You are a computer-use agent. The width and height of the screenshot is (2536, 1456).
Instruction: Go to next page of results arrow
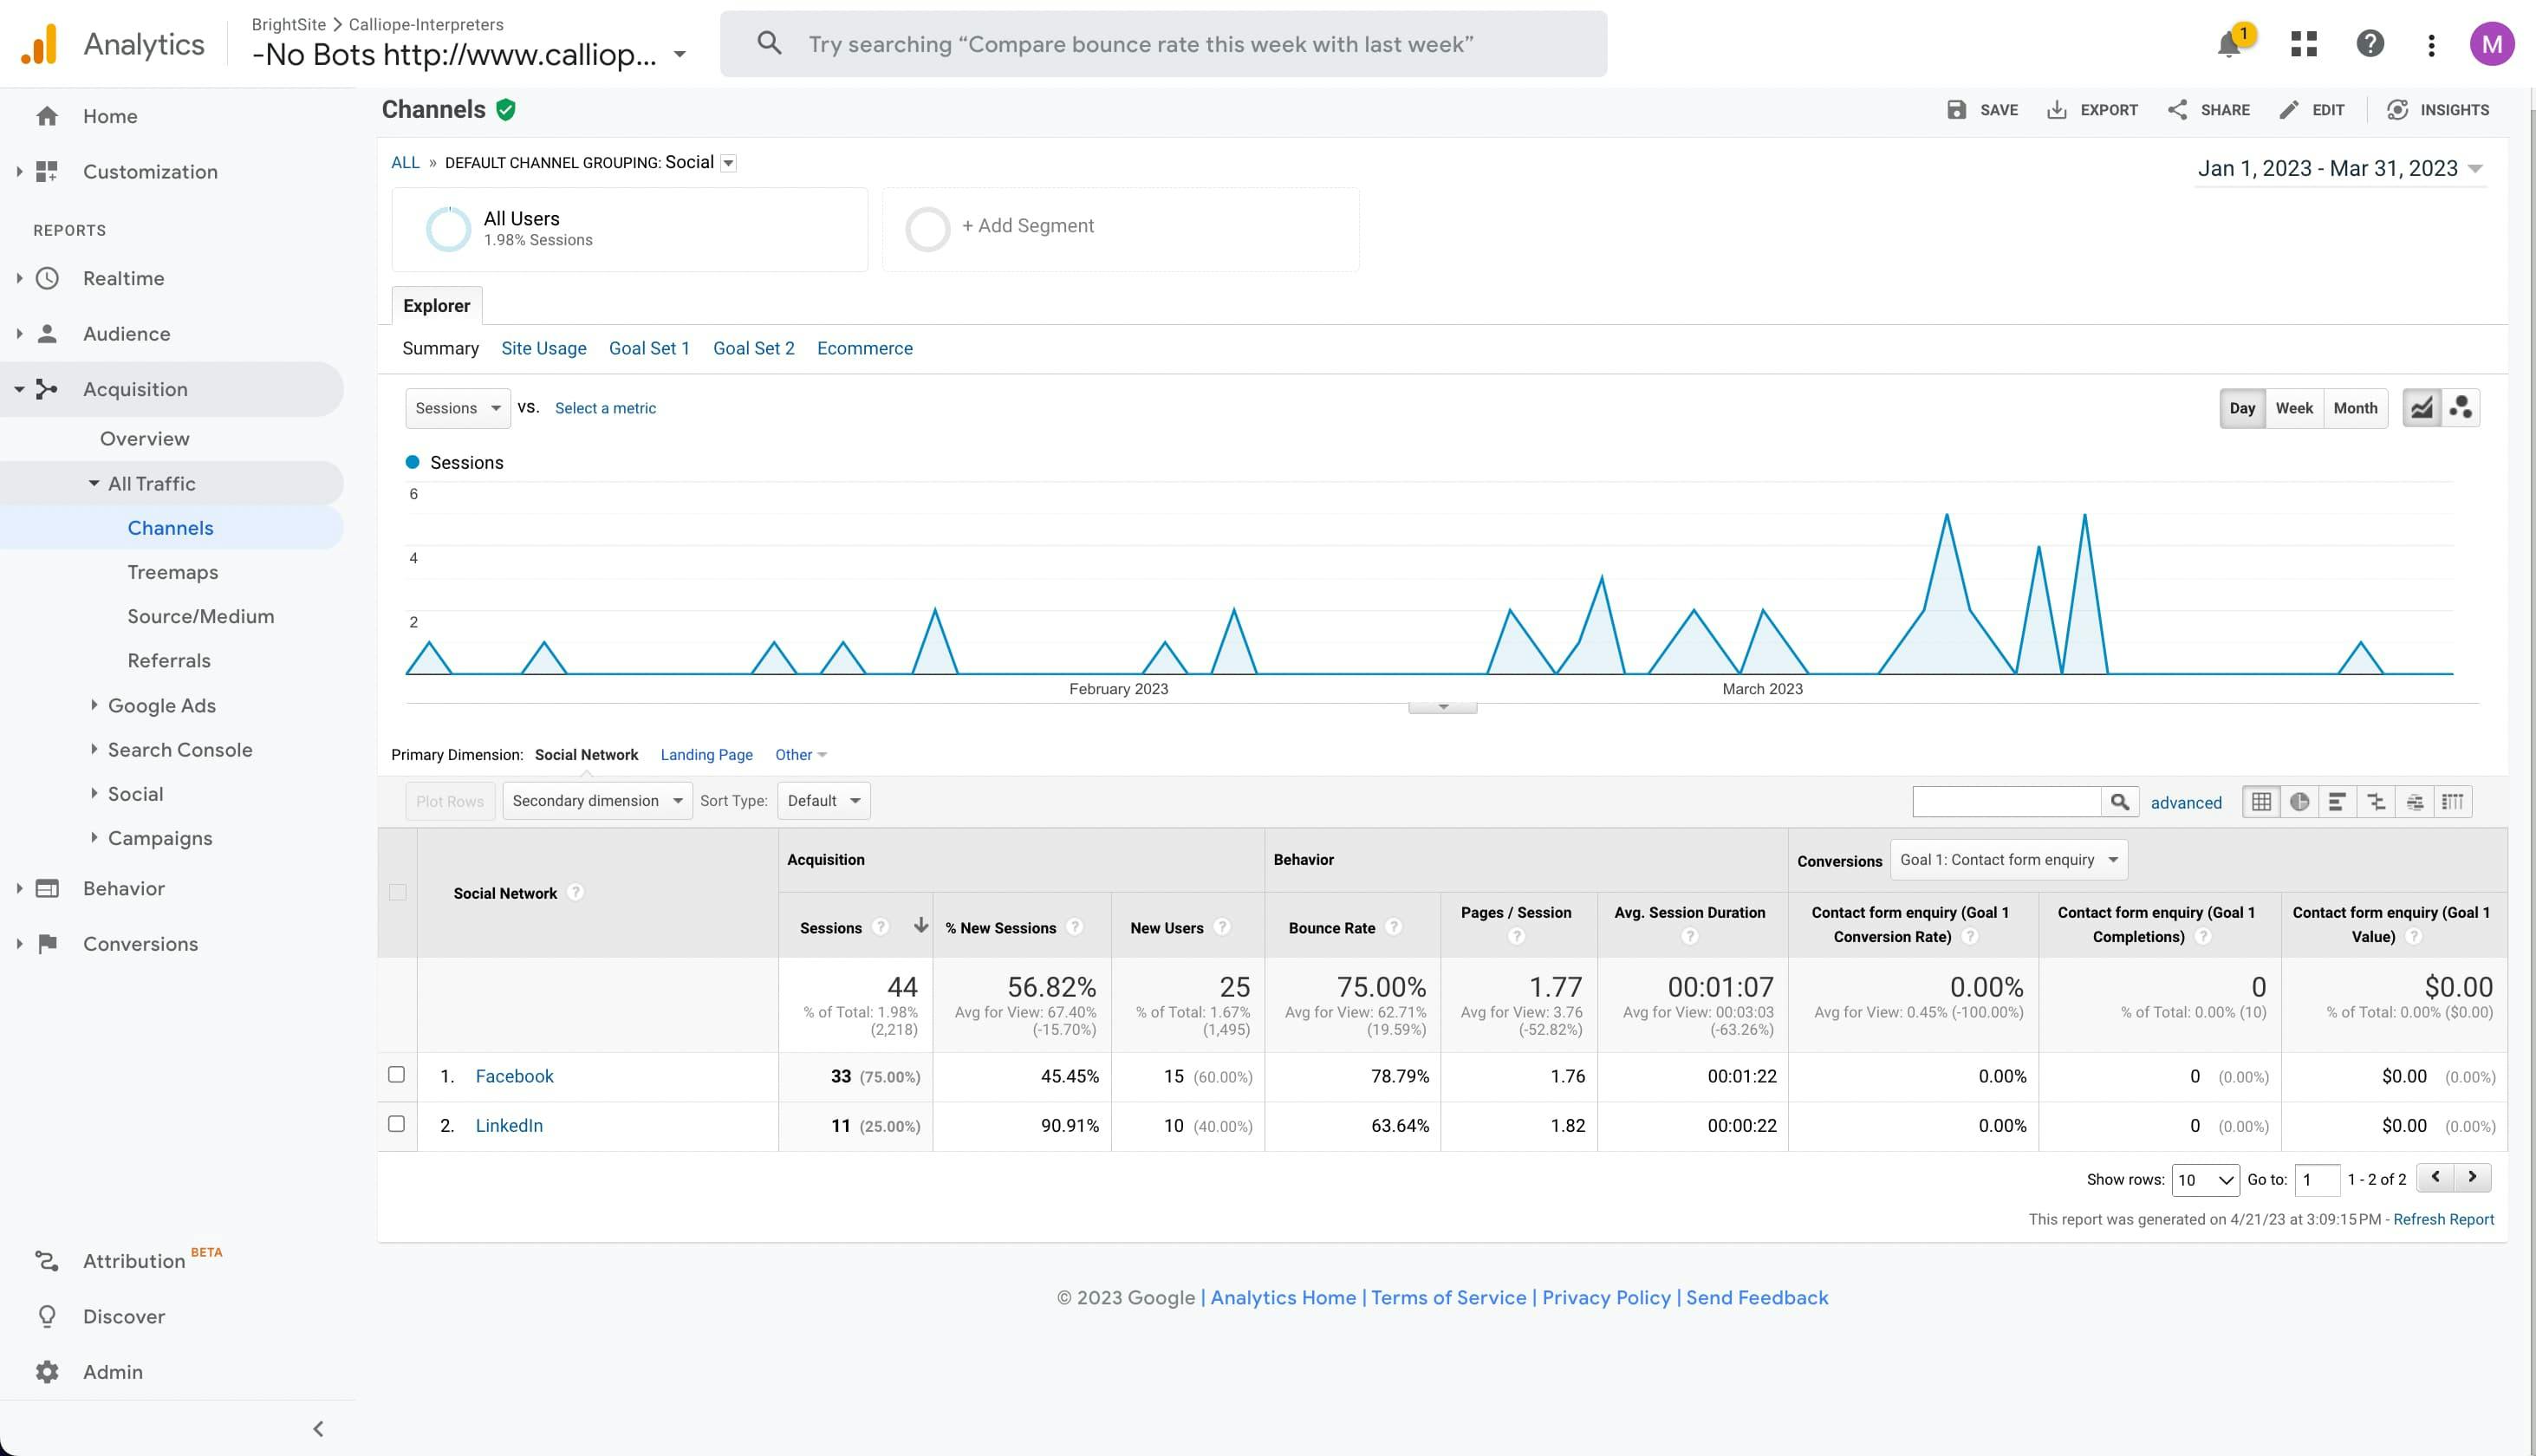pos(2472,1178)
